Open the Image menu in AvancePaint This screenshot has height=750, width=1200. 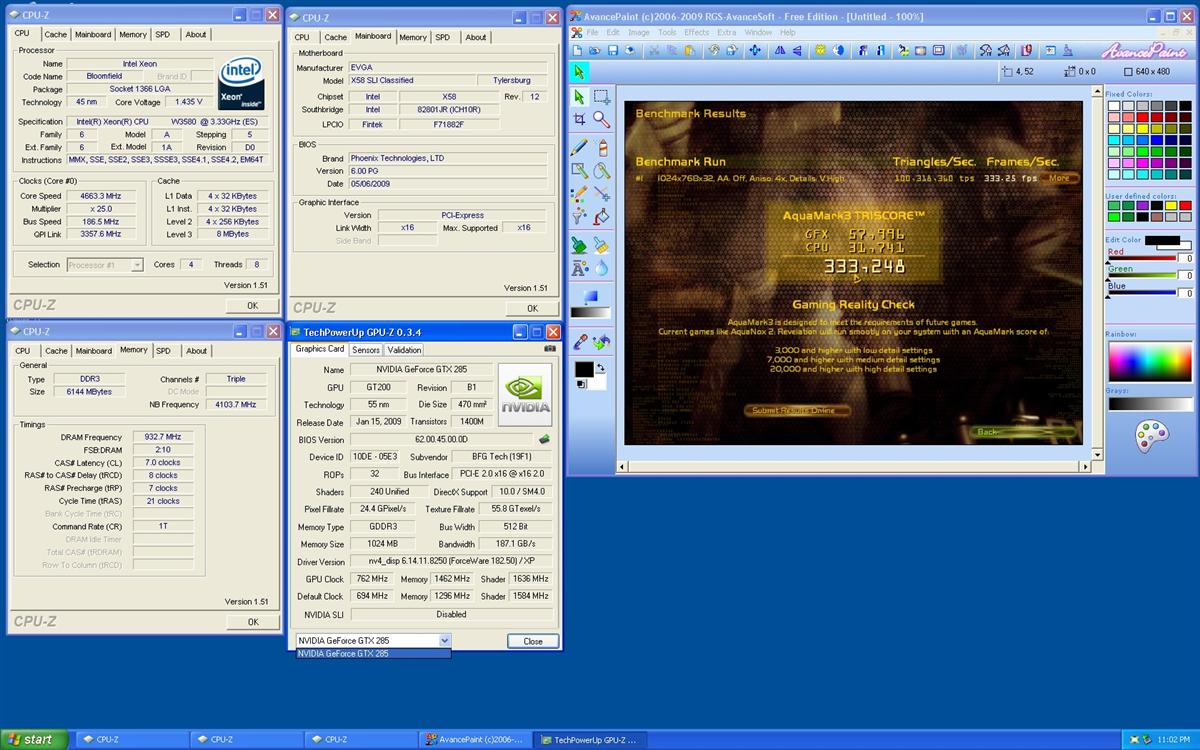(638, 32)
